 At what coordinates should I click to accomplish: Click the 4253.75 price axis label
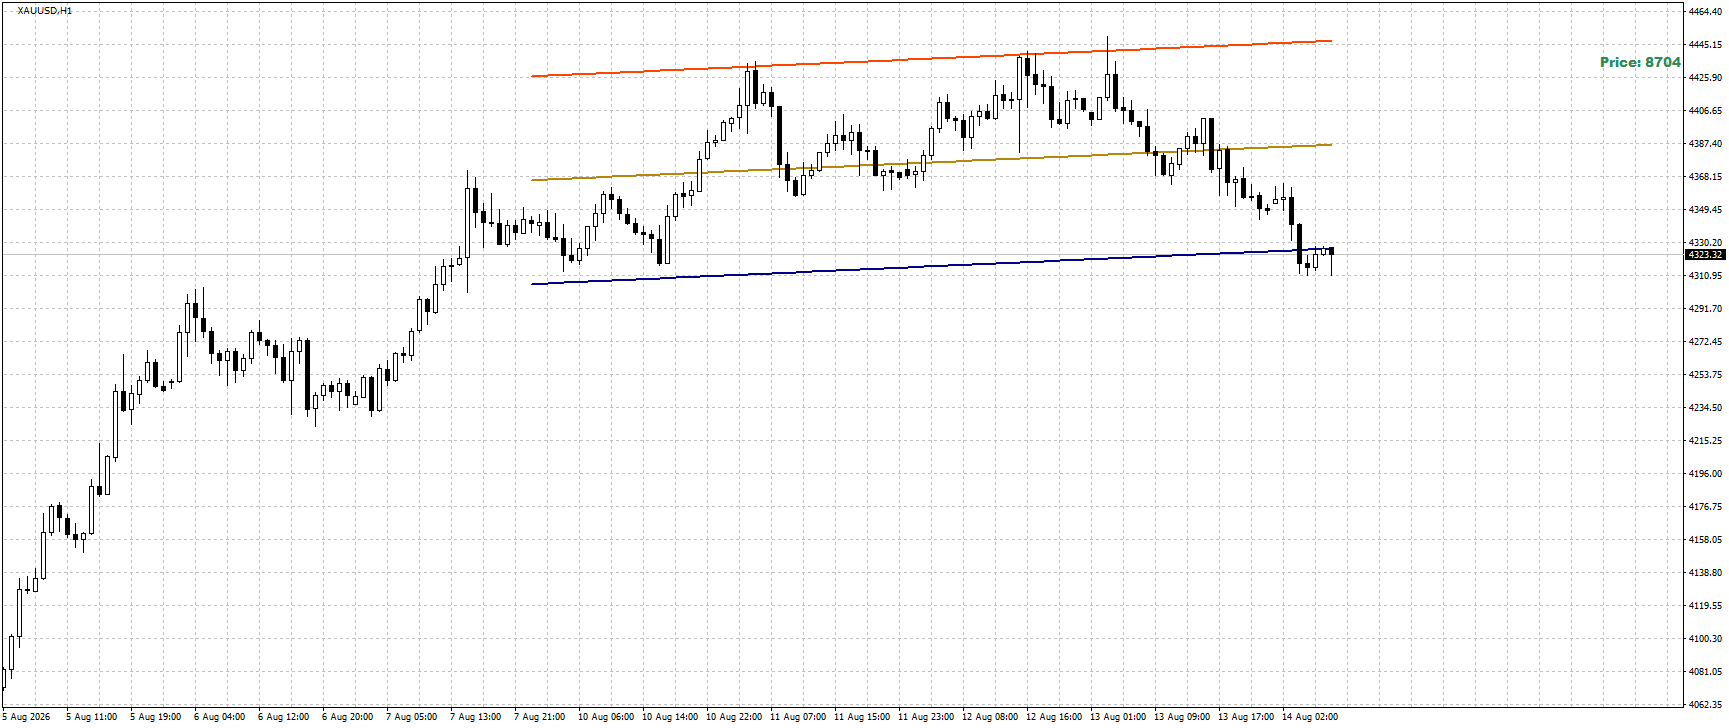(1704, 375)
